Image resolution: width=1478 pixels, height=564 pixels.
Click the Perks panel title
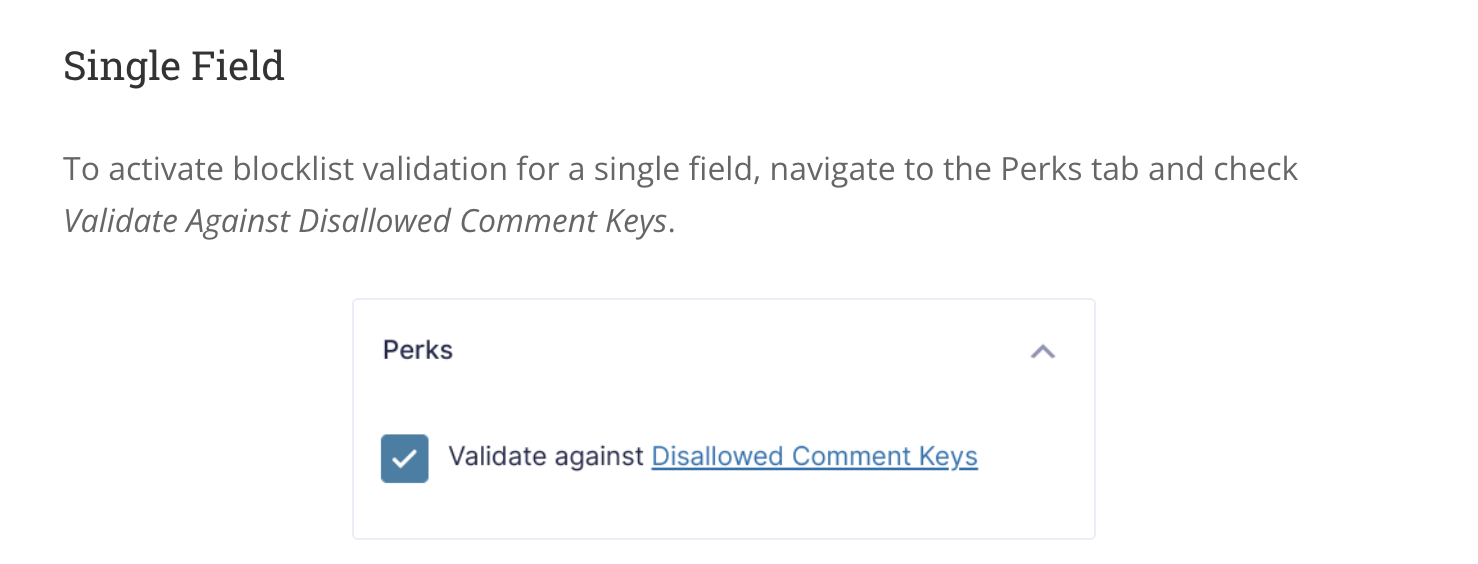pyautogui.click(x=418, y=350)
